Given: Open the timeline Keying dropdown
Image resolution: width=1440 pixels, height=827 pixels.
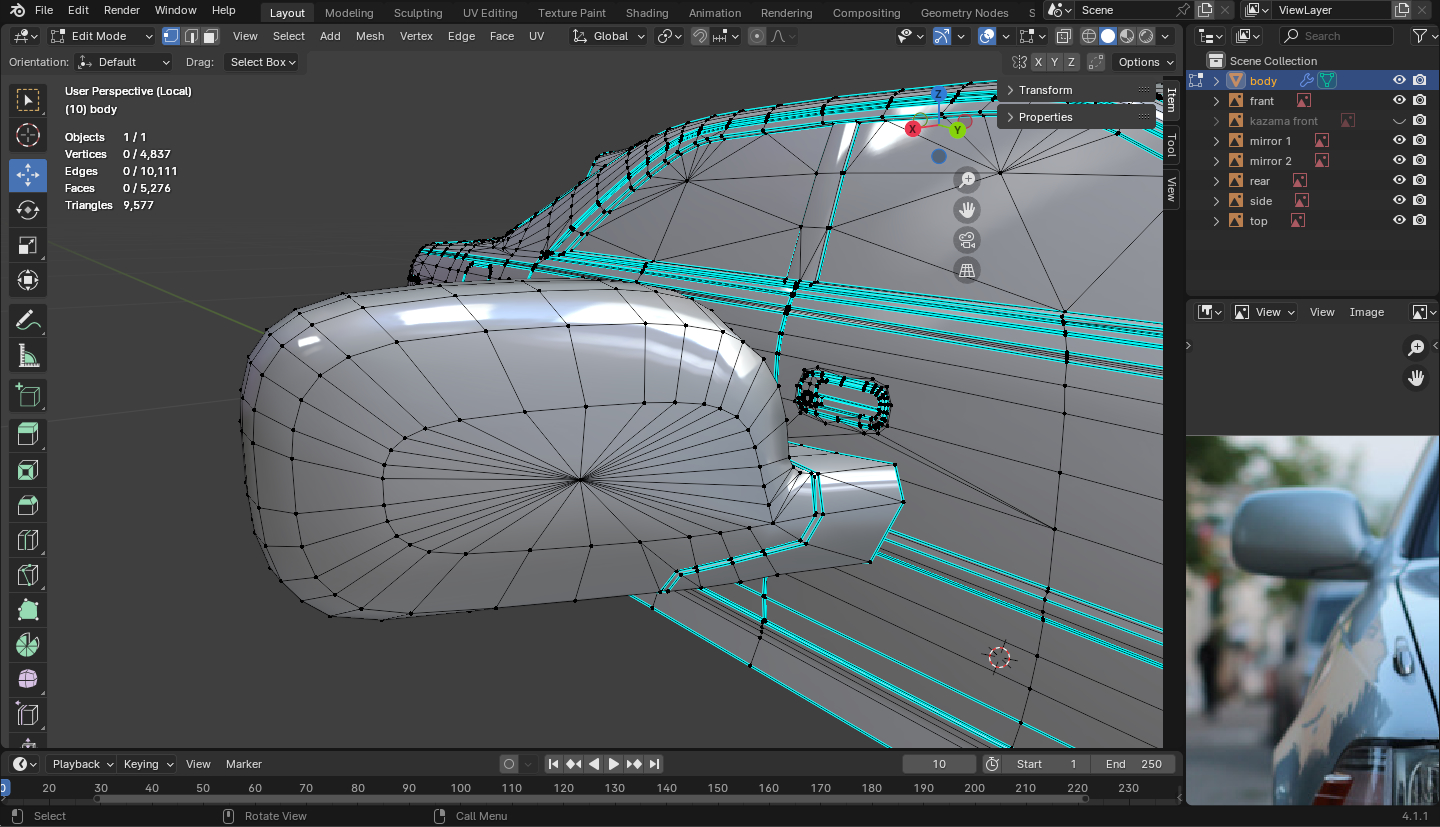Looking at the screenshot, I should (x=148, y=764).
